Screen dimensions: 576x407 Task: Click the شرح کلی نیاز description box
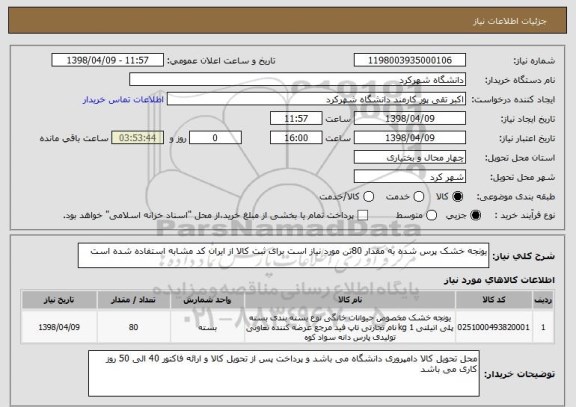[x=283, y=256]
